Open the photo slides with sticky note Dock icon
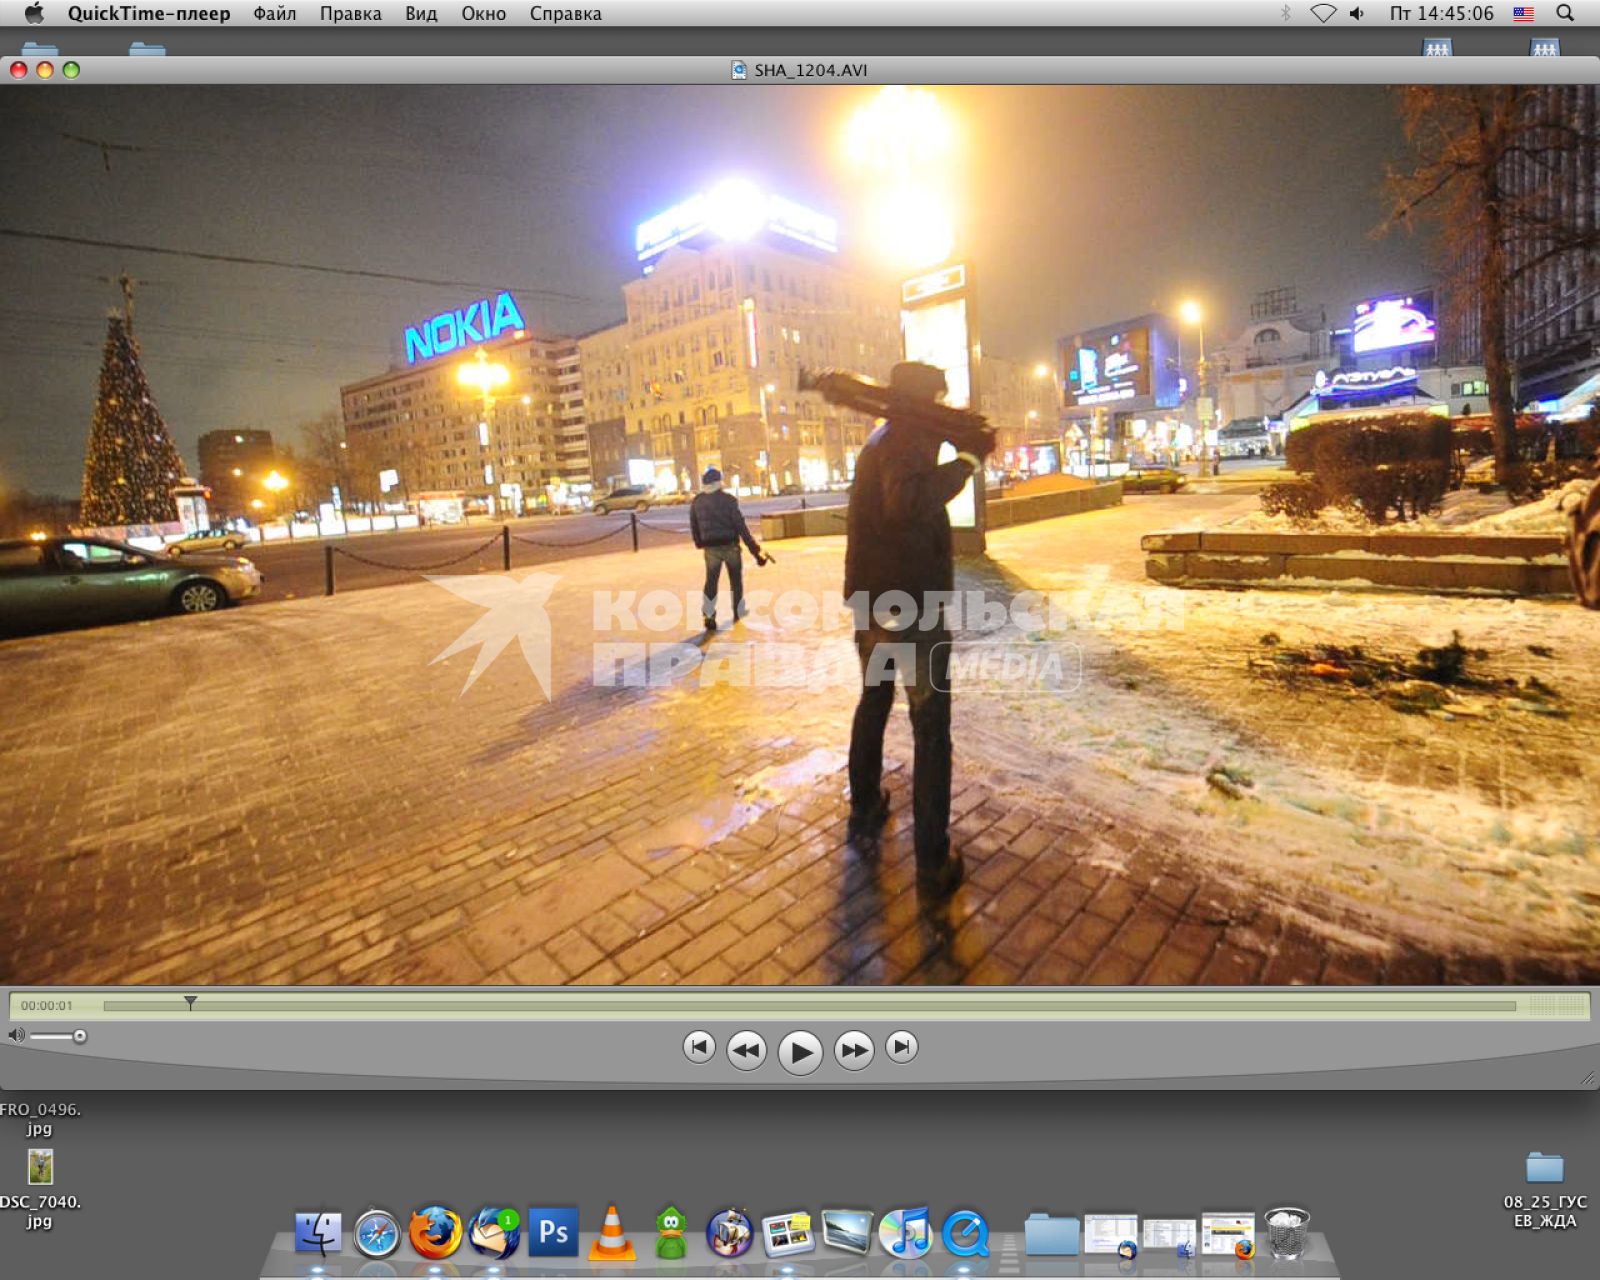The height and width of the screenshot is (1280, 1600). 788,1234
